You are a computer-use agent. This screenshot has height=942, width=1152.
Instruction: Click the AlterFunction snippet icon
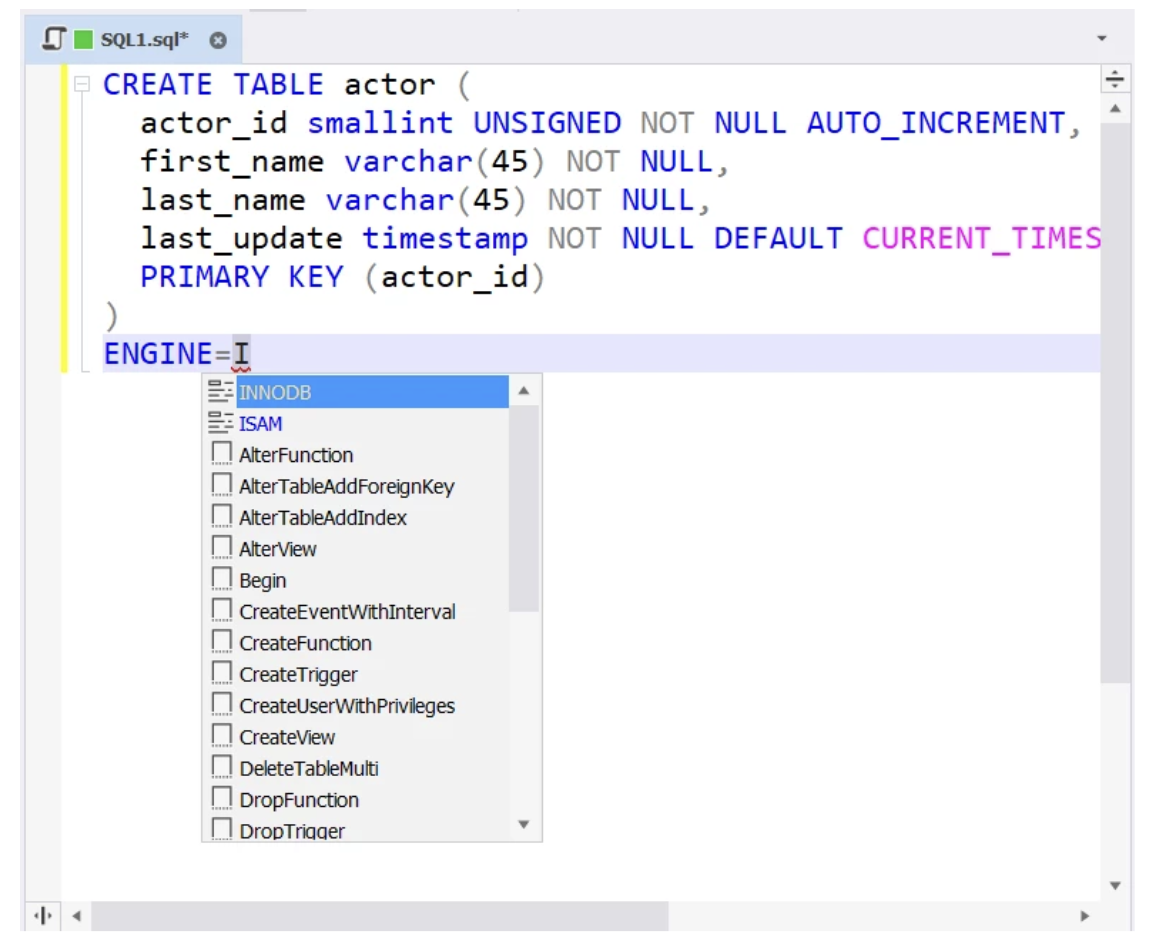coord(221,453)
